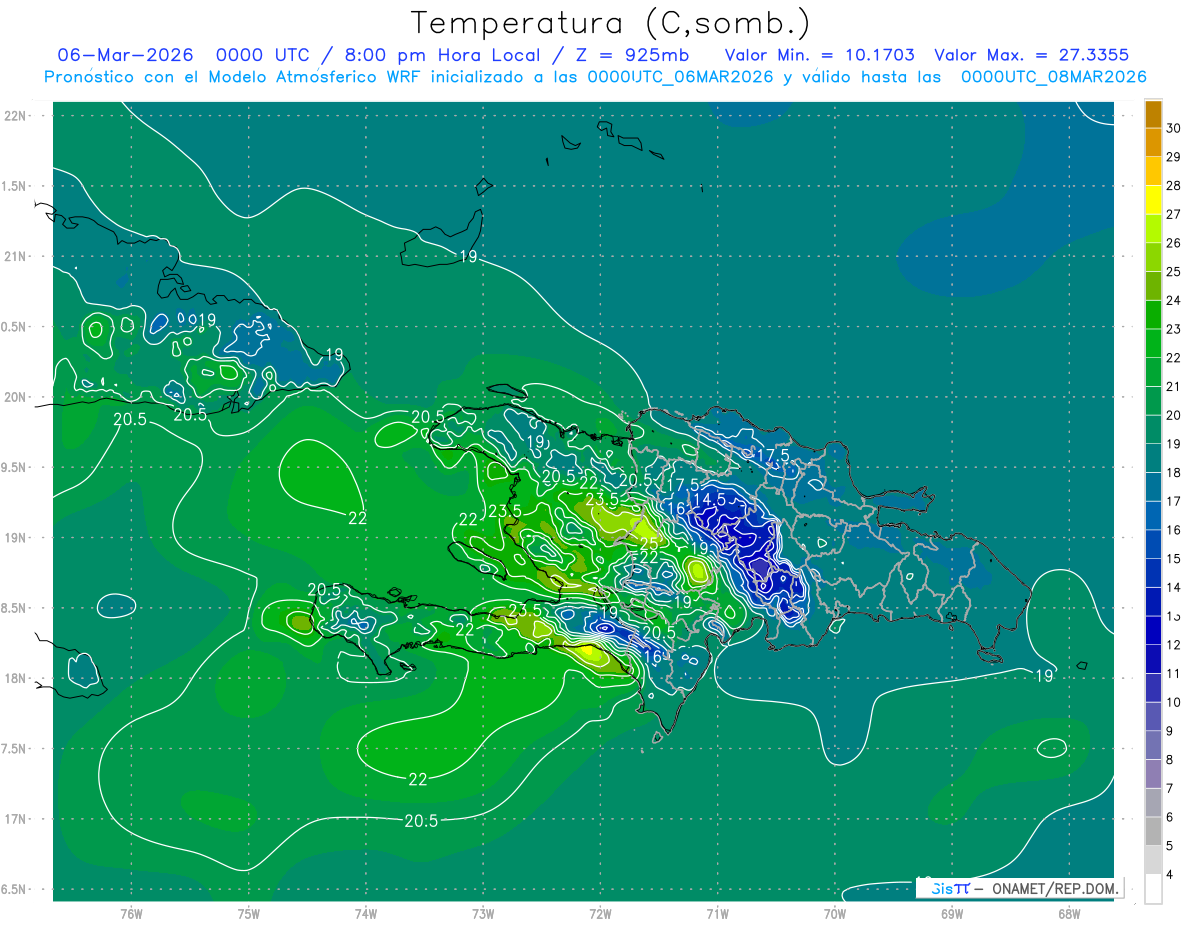Screen dimensions: 1200x927
Task: Click 'Valor Min. = 10.1703' text
Action: (x=819, y=55)
